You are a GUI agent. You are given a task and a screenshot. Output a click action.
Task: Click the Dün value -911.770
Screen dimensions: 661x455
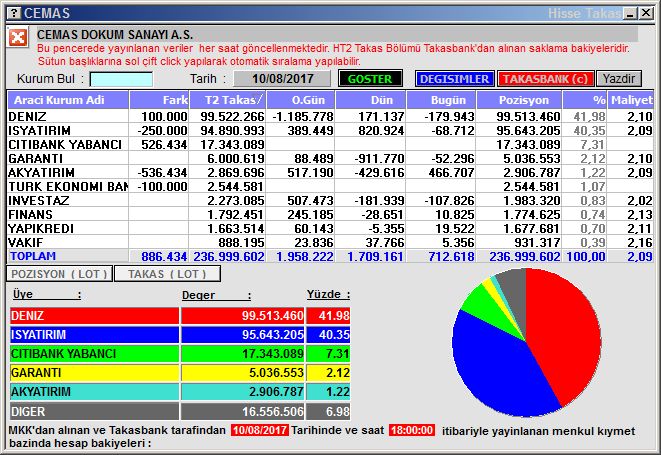point(379,158)
